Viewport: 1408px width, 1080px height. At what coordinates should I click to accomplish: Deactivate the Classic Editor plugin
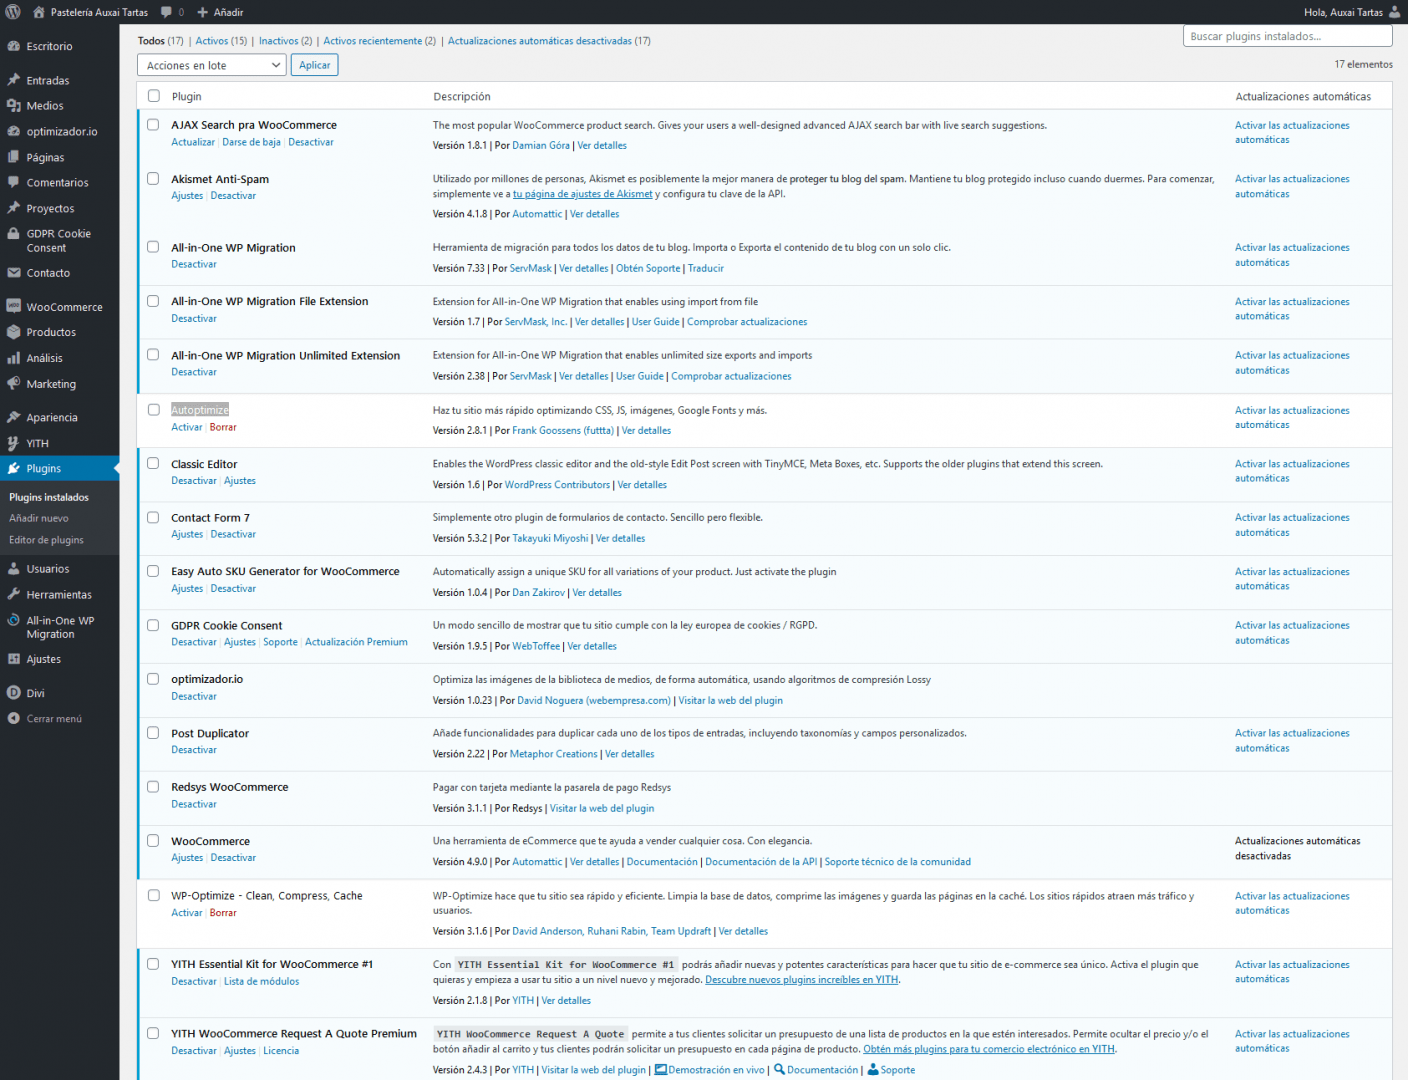point(194,481)
